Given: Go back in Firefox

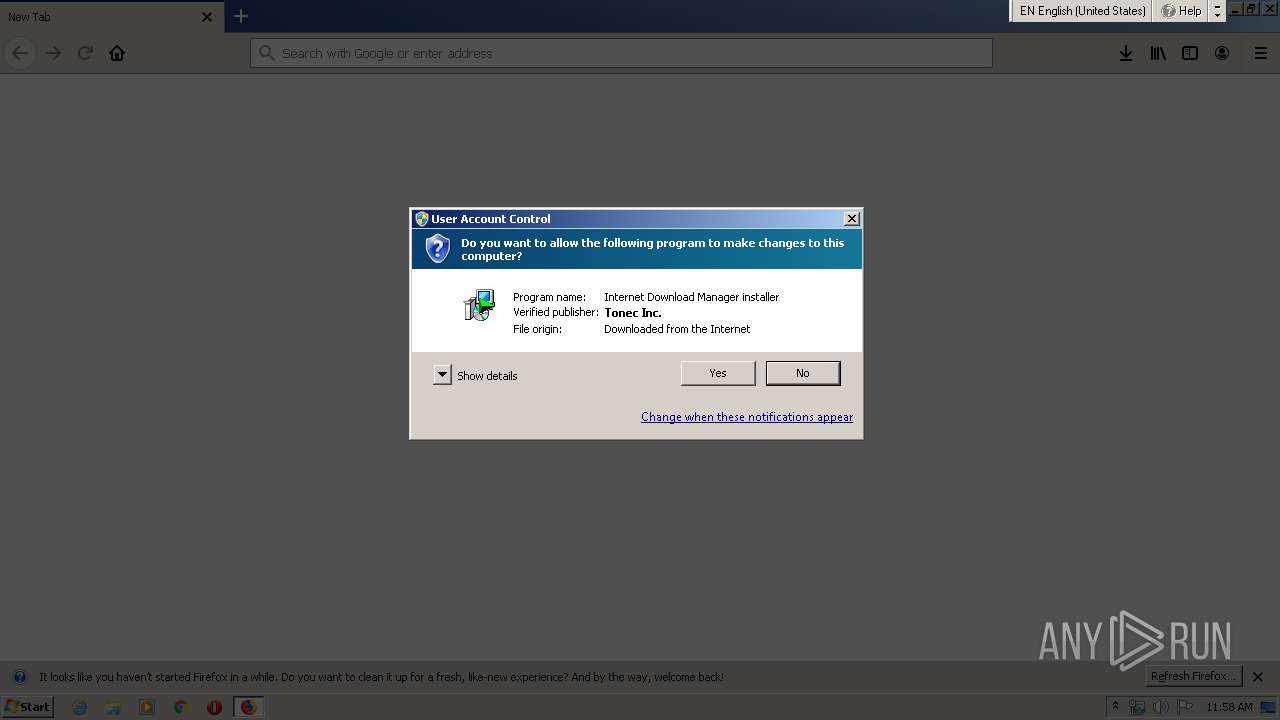Looking at the screenshot, I should click(x=20, y=53).
